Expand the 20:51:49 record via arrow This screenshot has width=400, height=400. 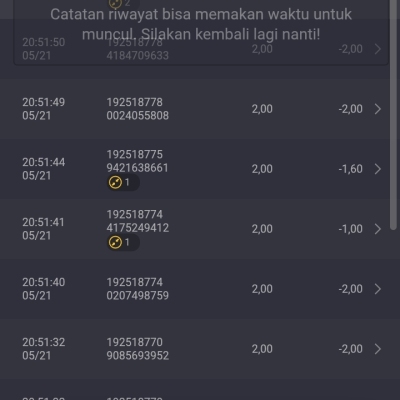pos(378,109)
